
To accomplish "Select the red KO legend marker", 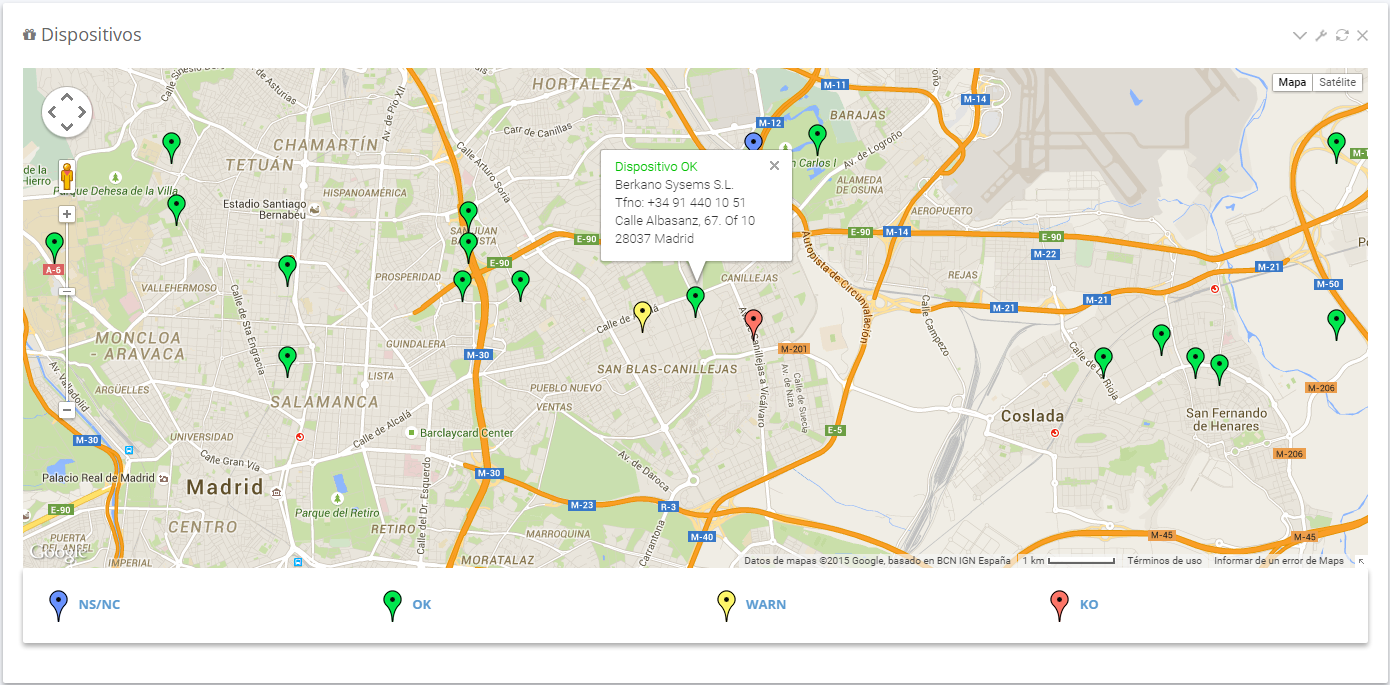I will coord(1059,601).
